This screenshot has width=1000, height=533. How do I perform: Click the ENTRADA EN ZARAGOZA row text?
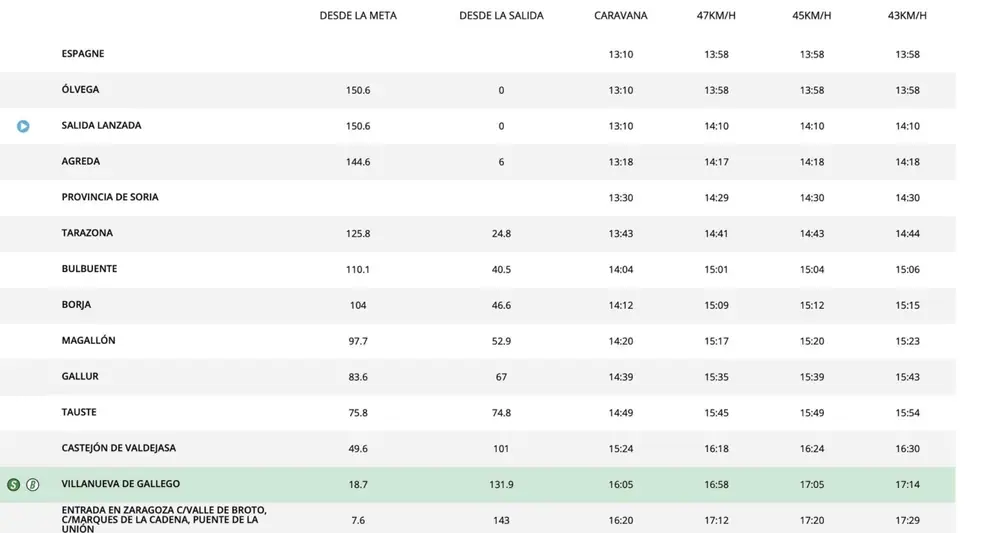coord(164,519)
